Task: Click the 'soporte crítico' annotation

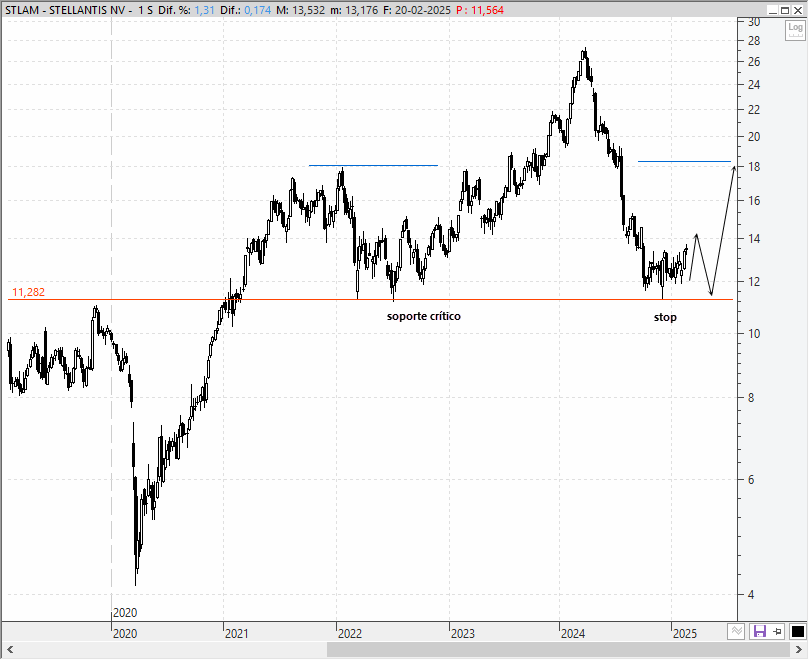Action: 424,316
